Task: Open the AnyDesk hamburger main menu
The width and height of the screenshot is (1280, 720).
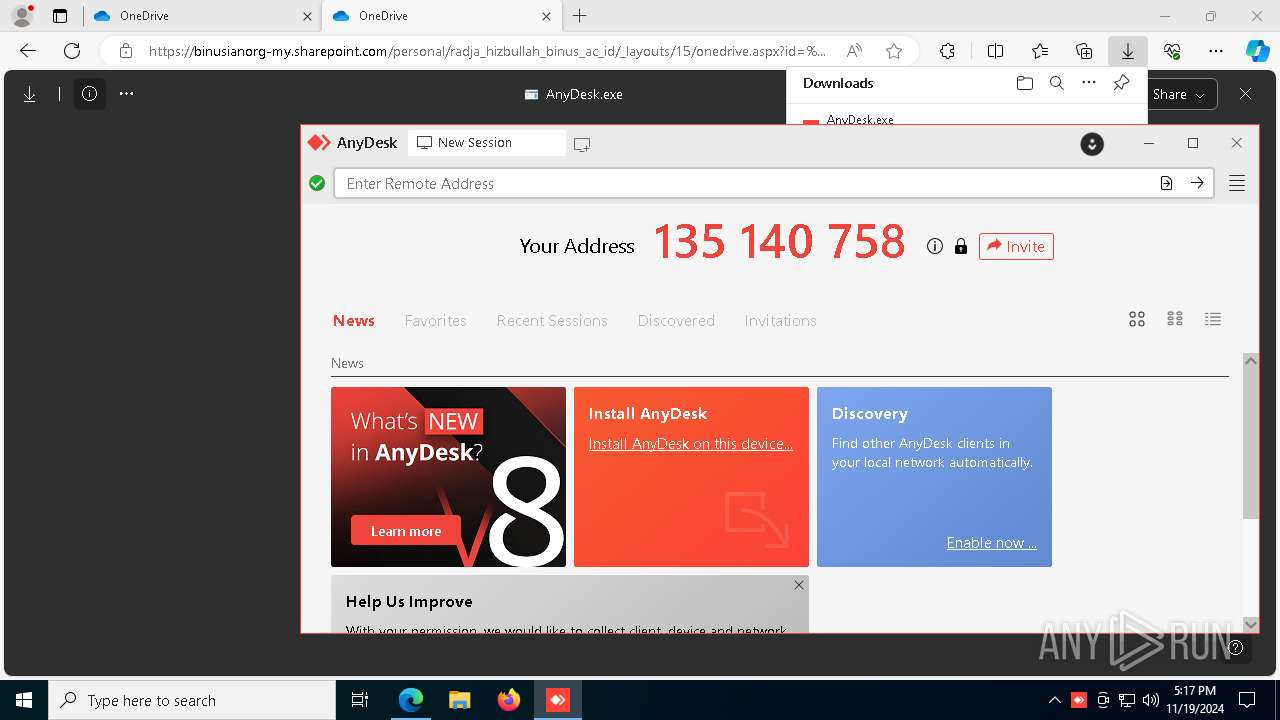Action: pyautogui.click(x=1237, y=183)
